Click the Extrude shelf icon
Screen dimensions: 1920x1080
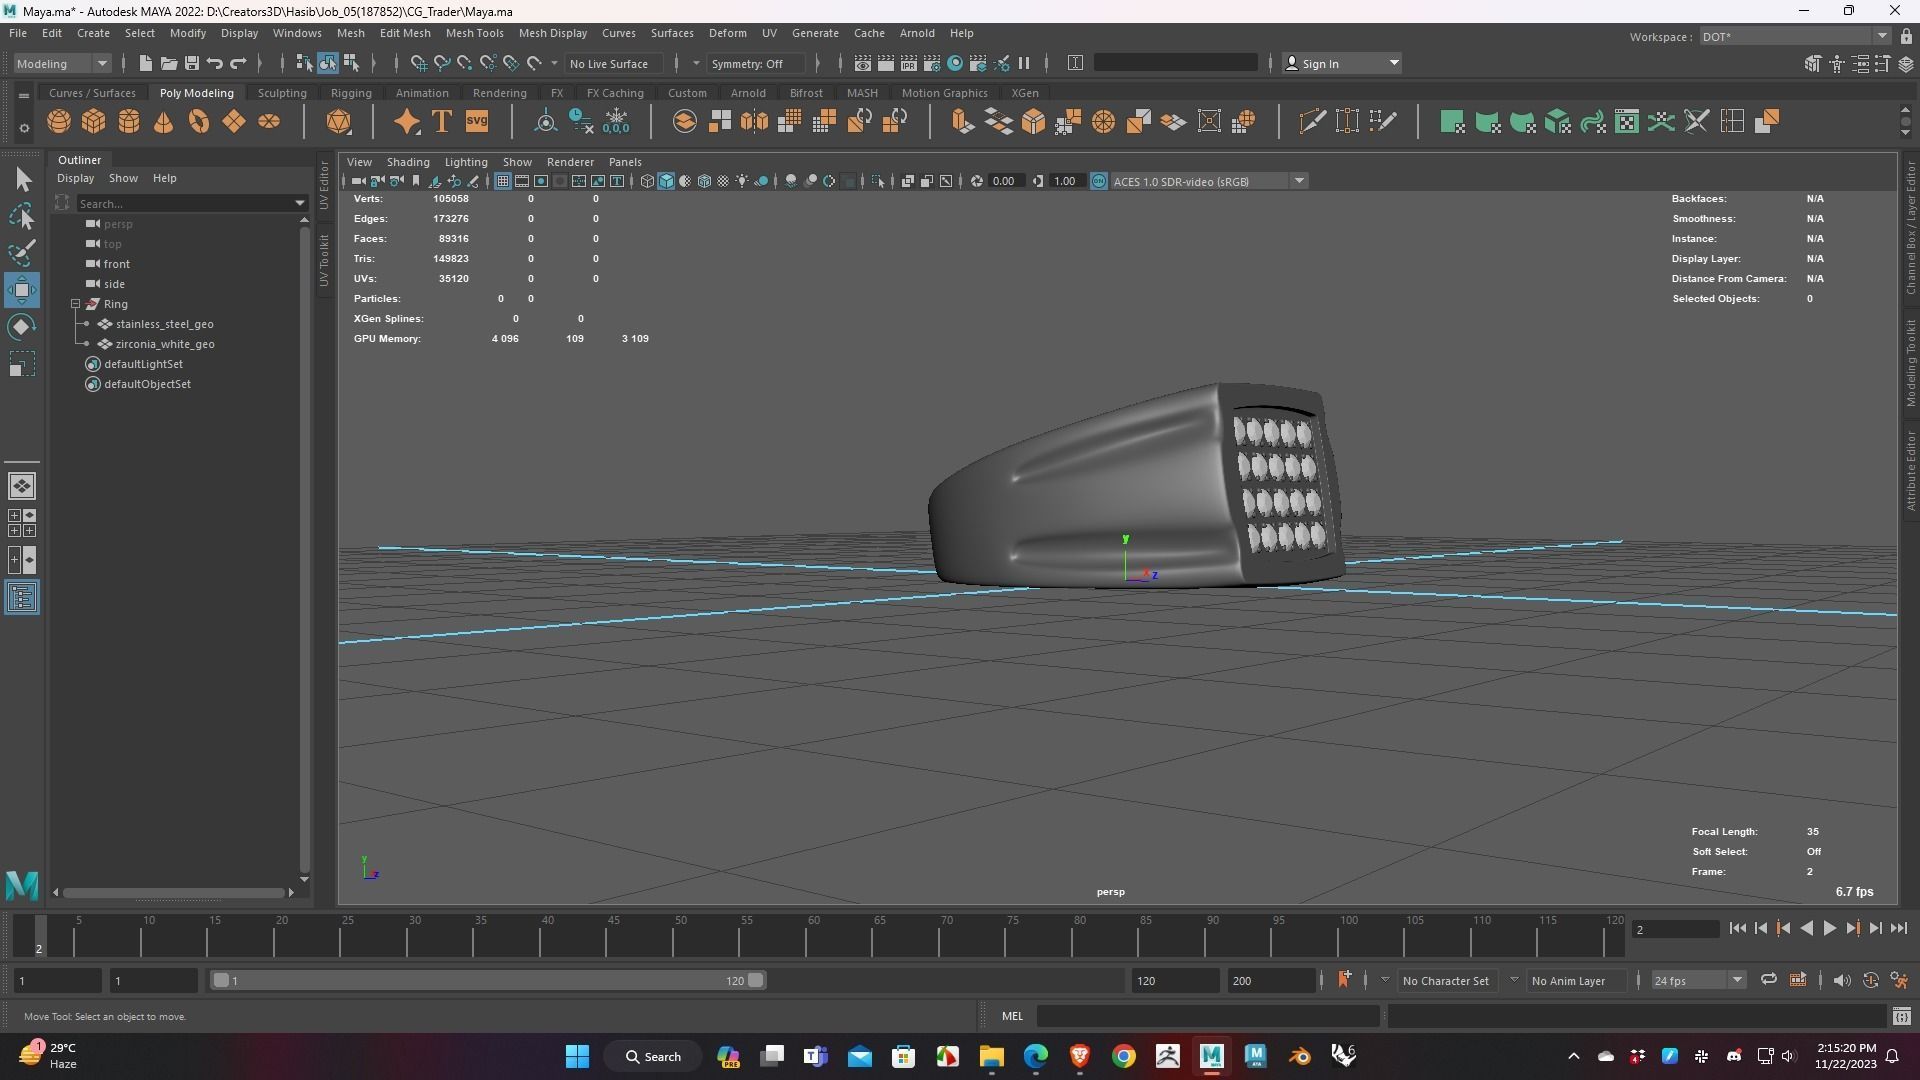pos(962,122)
